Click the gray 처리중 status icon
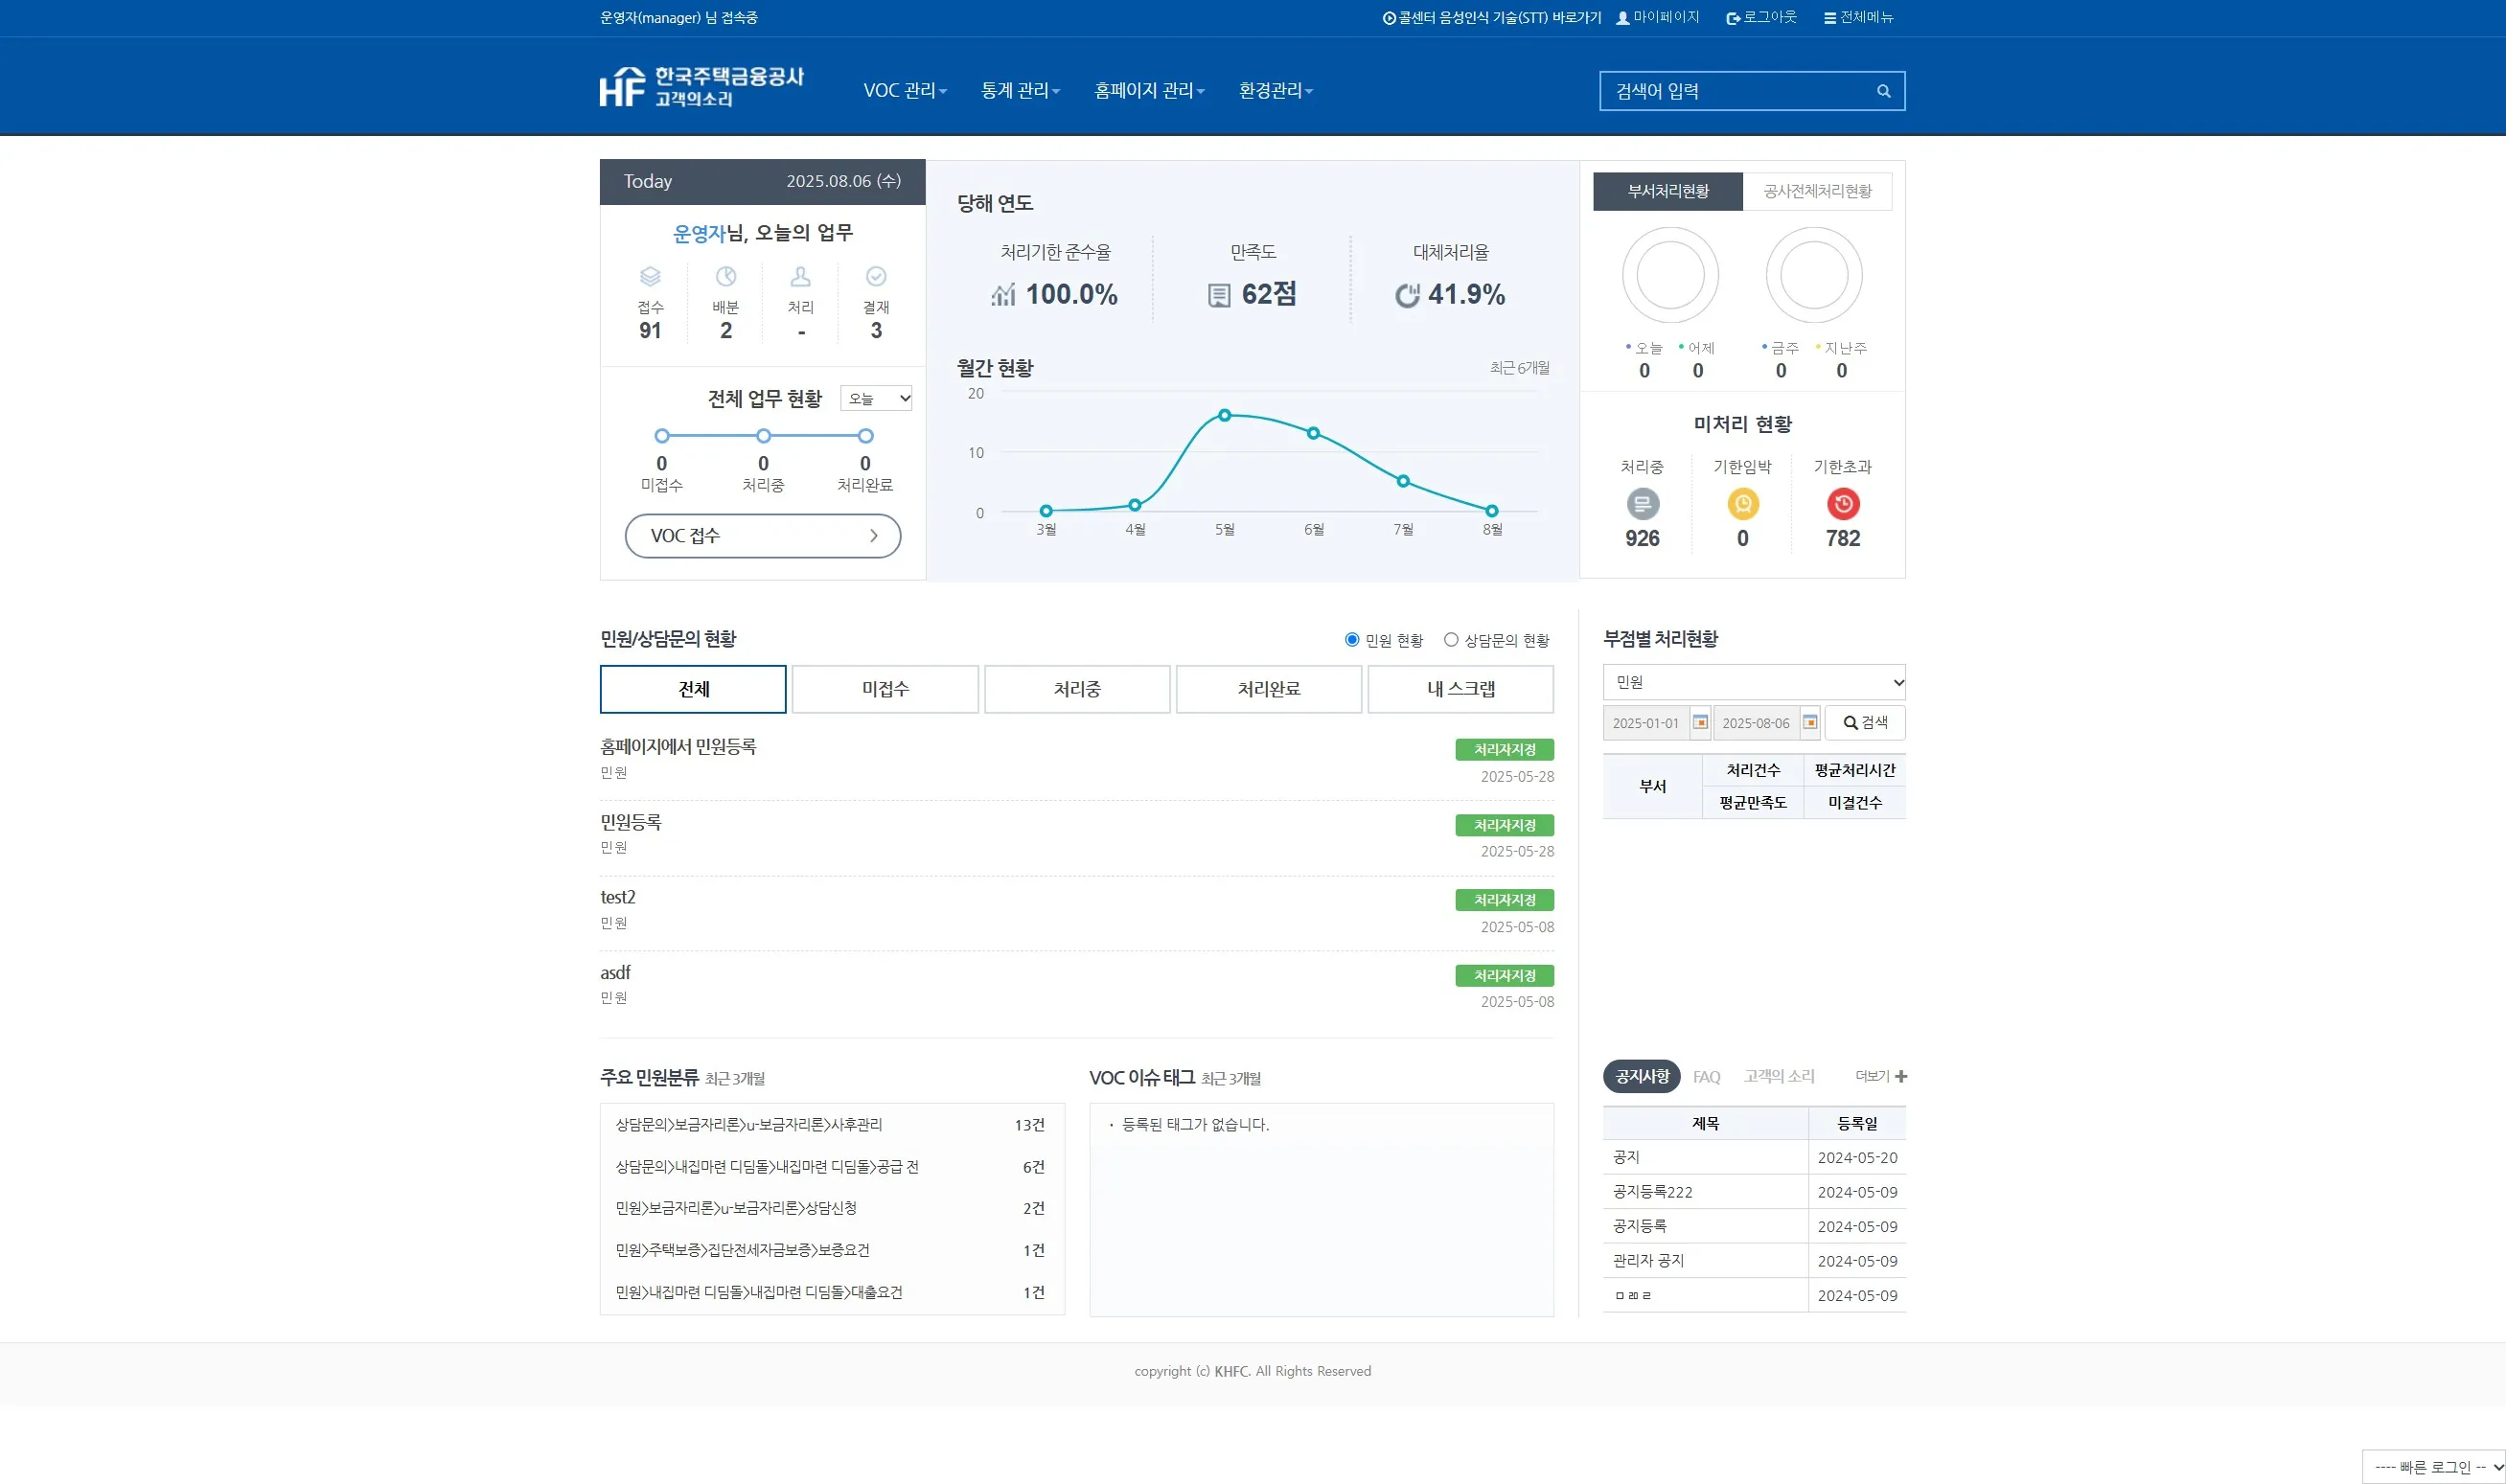 point(1643,504)
